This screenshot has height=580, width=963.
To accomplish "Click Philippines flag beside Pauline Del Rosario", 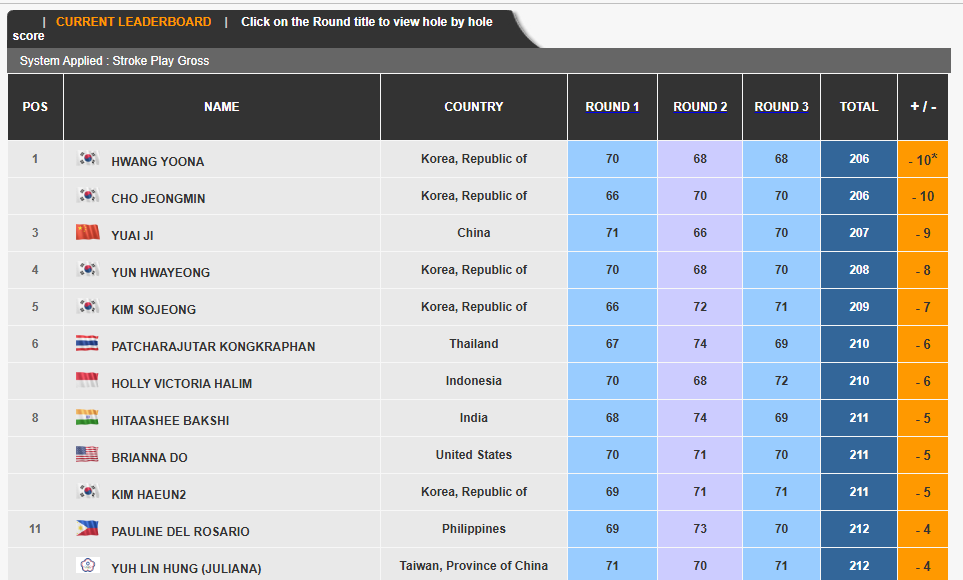I will (88, 528).
